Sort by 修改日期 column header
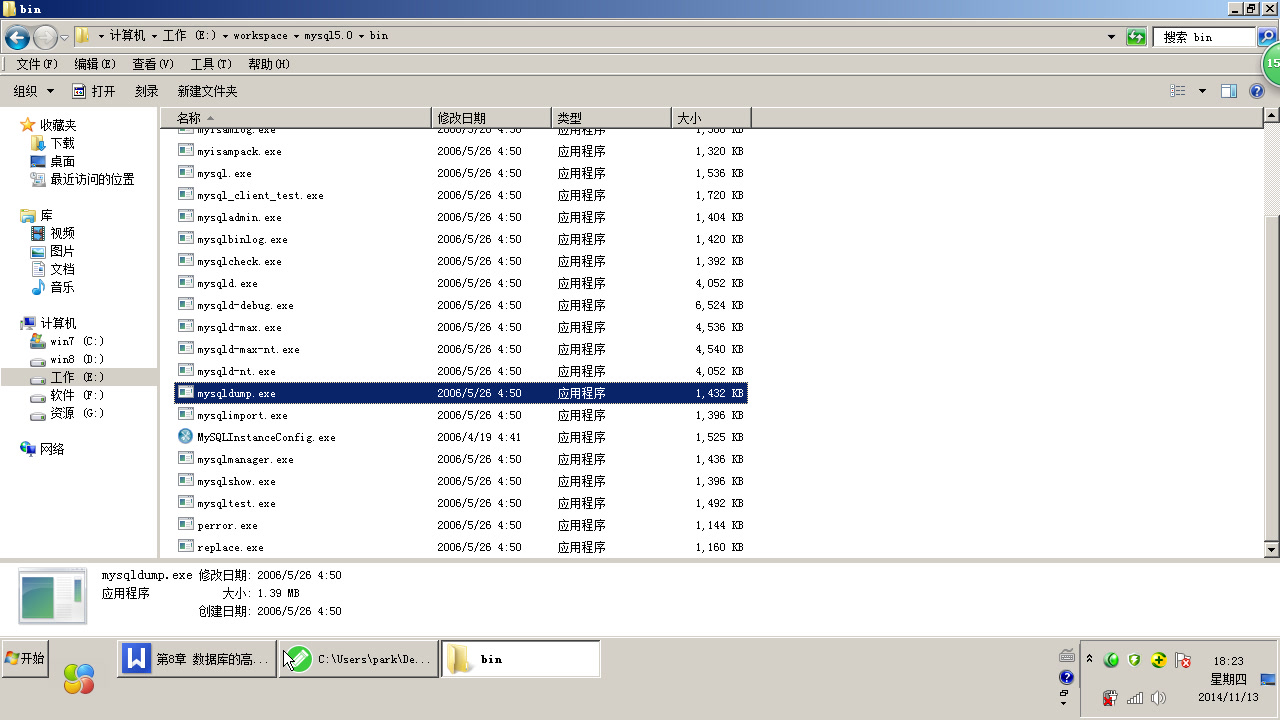 pyautogui.click(x=491, y=118)
